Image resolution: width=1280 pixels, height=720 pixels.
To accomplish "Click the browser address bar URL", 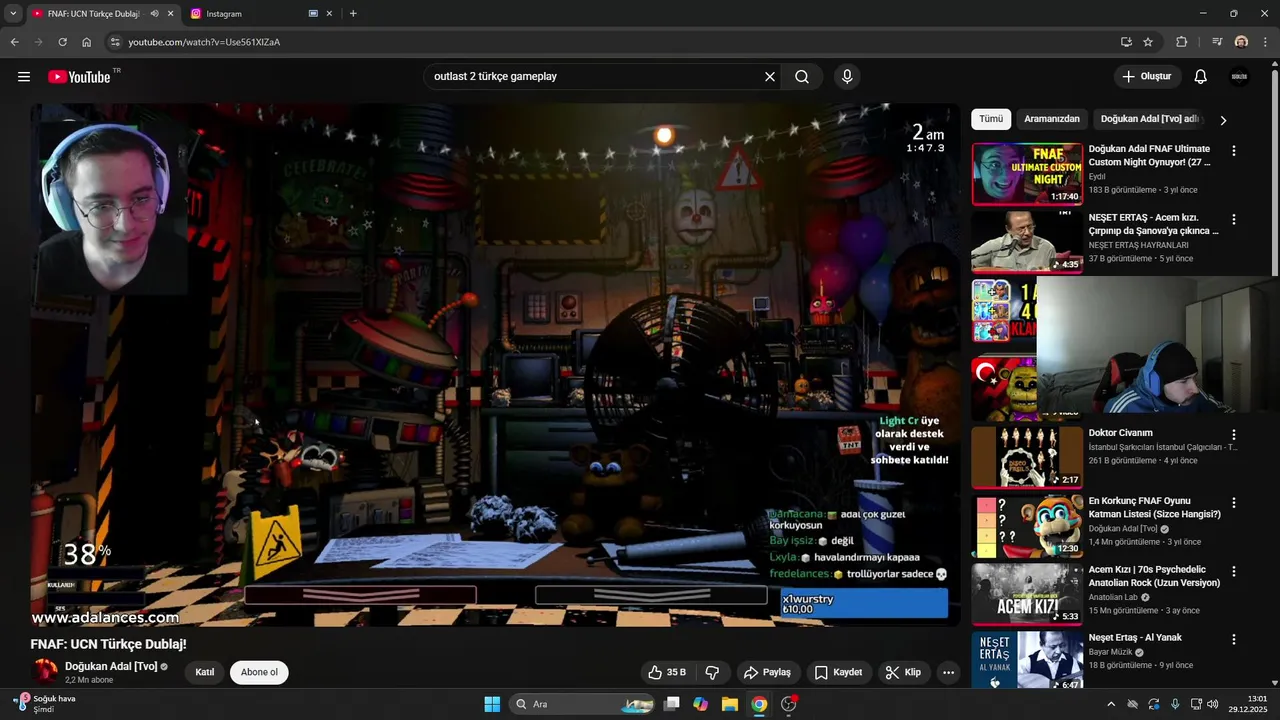I will click(204, 42).
